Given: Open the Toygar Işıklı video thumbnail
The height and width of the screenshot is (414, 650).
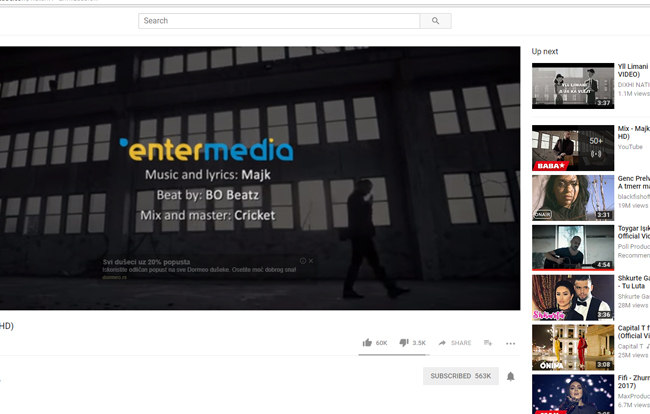Looking at the screenshot, I should click(x=573, y=247).
